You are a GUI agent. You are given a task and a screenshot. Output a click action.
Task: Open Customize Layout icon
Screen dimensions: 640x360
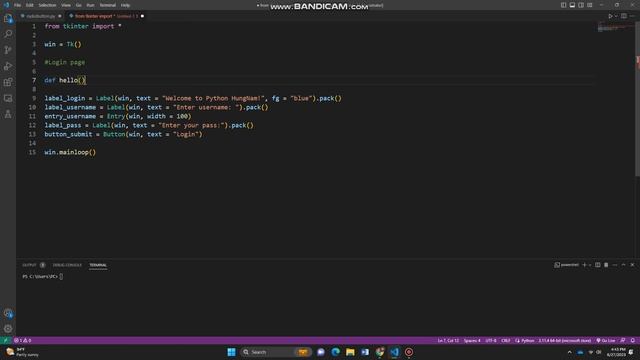click(590, 5)
